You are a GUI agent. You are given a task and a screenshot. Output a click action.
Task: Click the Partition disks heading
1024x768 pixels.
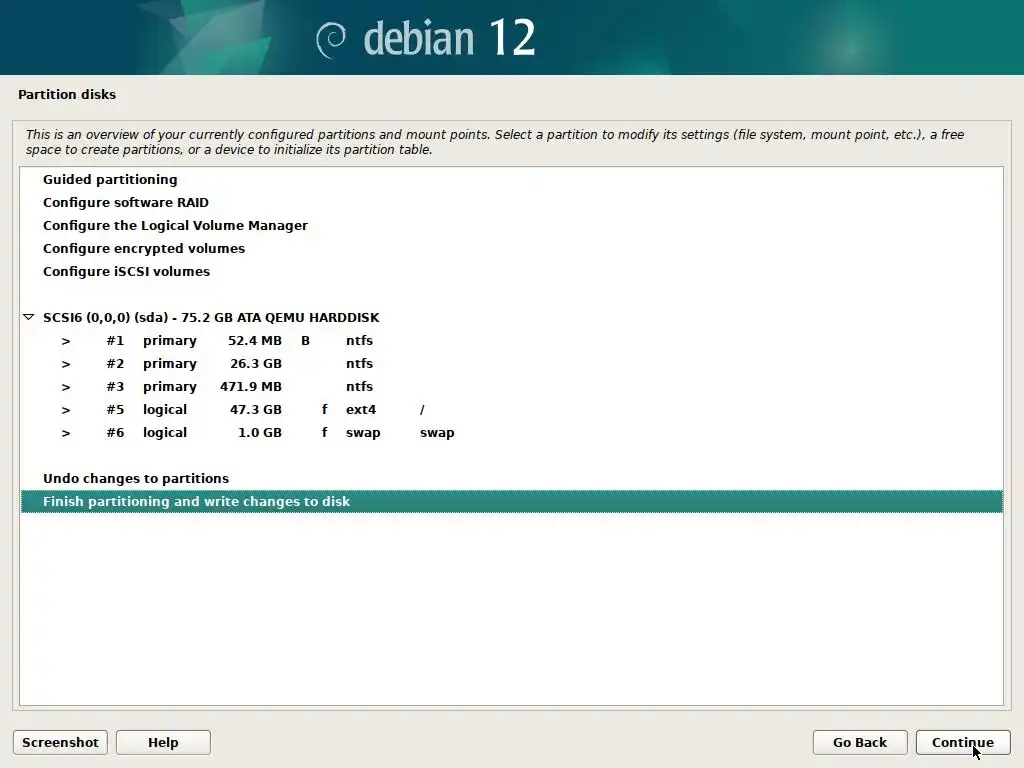67,94
